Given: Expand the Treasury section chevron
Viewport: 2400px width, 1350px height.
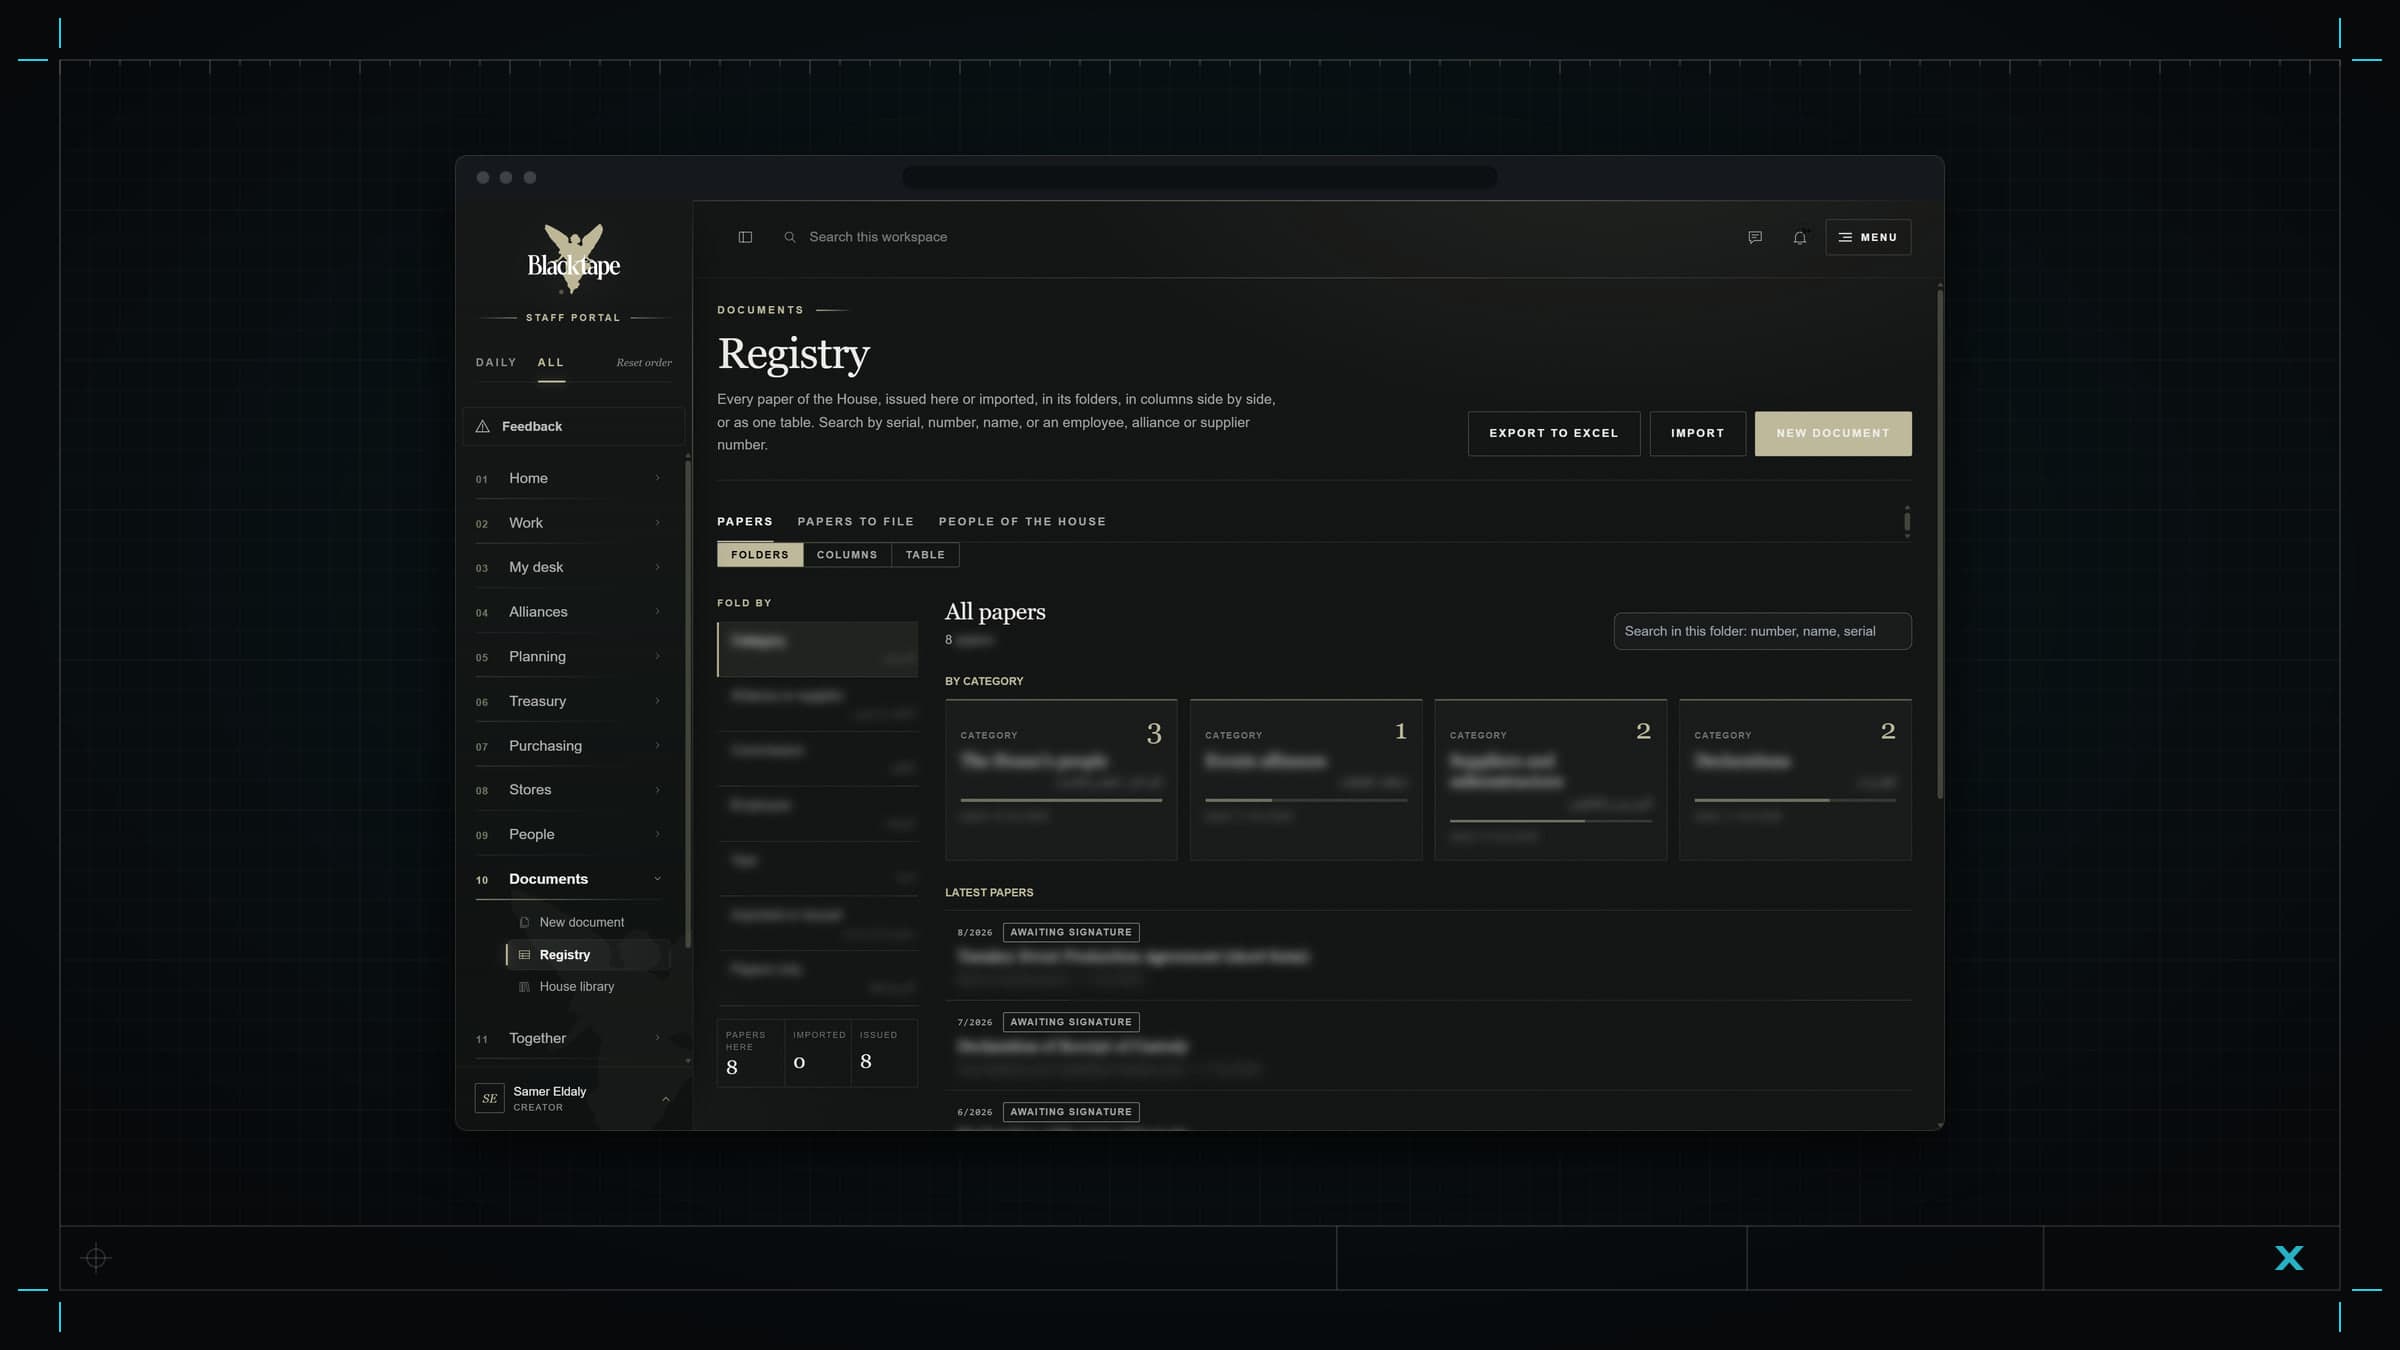Looking at the screenshot, I should pyautogui.click(x=657, y=701).
